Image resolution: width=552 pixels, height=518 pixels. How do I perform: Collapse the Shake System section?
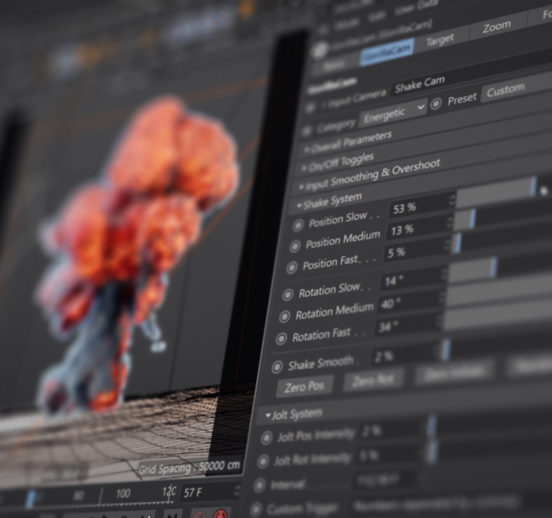329,201
